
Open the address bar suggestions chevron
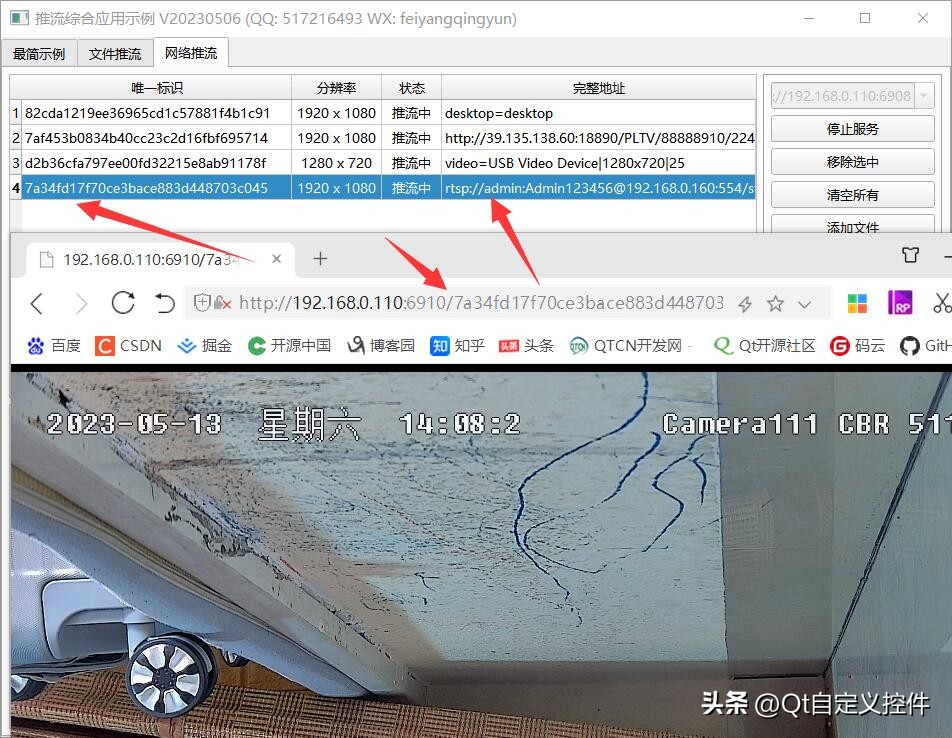[x=803, y=302]
